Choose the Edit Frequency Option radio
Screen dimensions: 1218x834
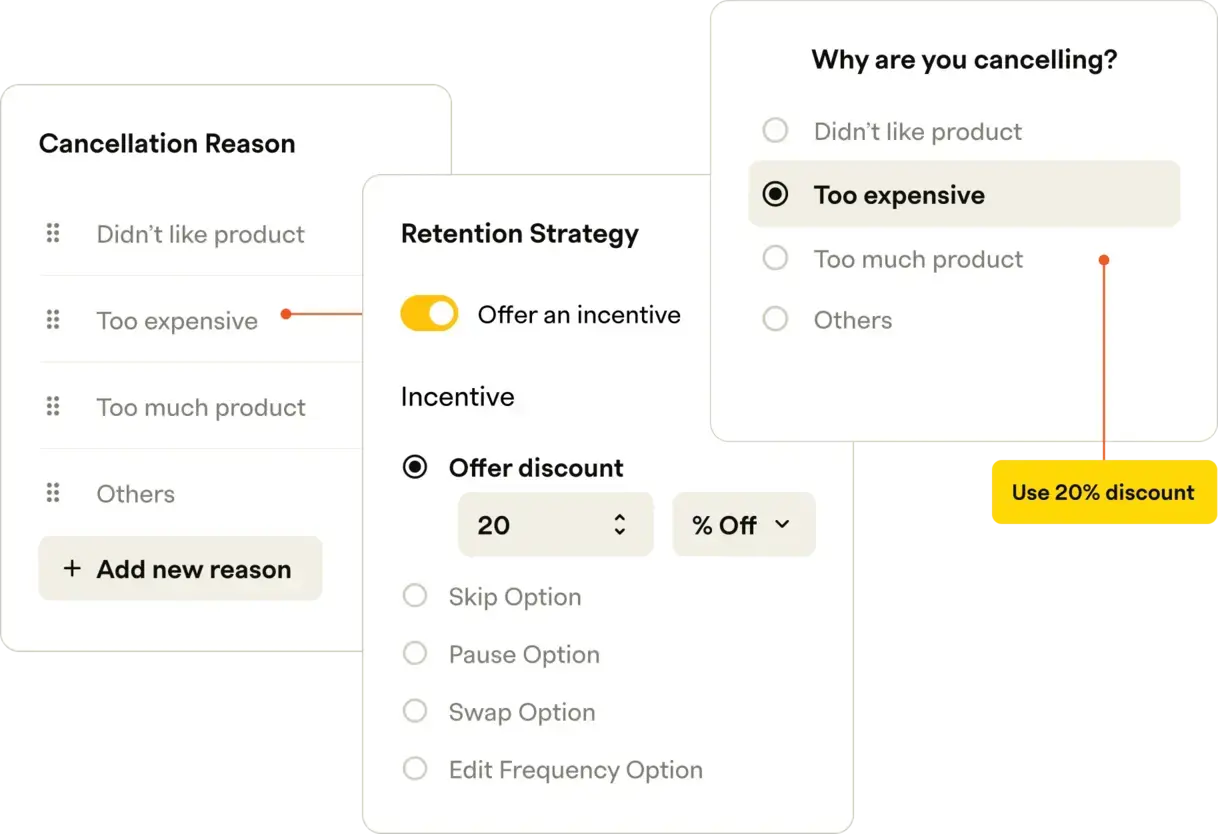(415, 769)
